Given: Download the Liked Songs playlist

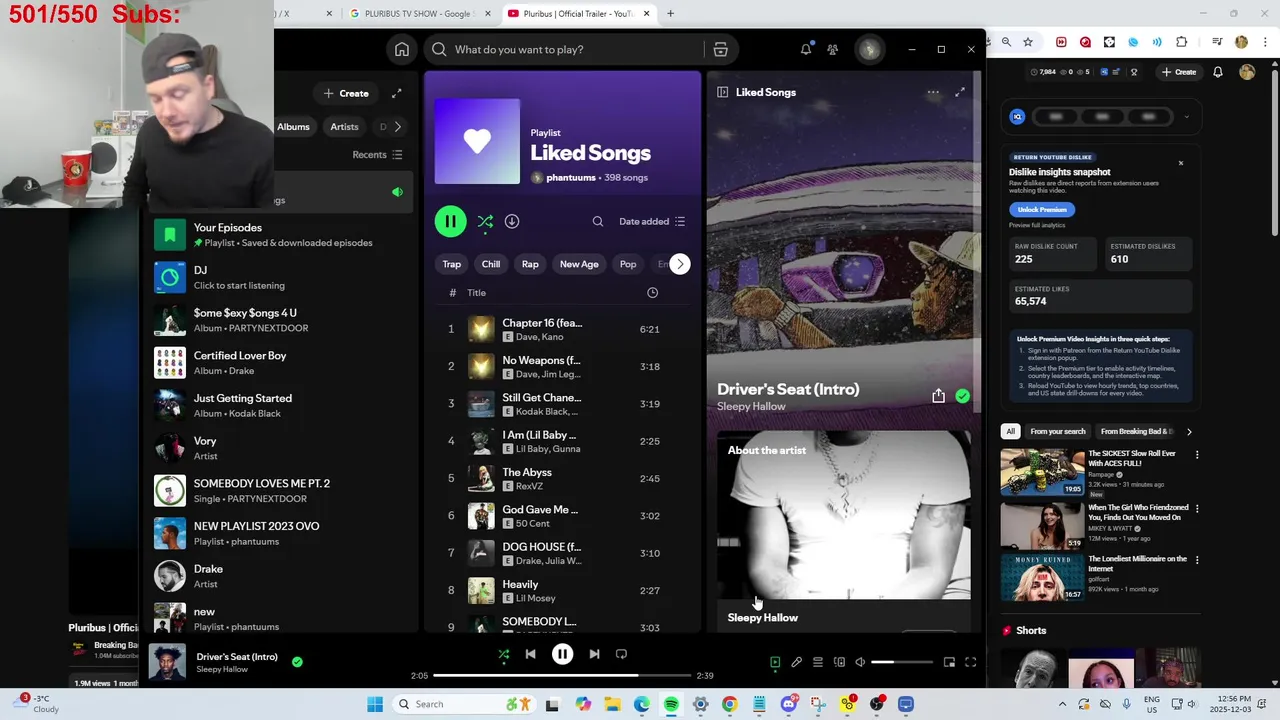Looking at the screenshot, I should tap(512, 221).
